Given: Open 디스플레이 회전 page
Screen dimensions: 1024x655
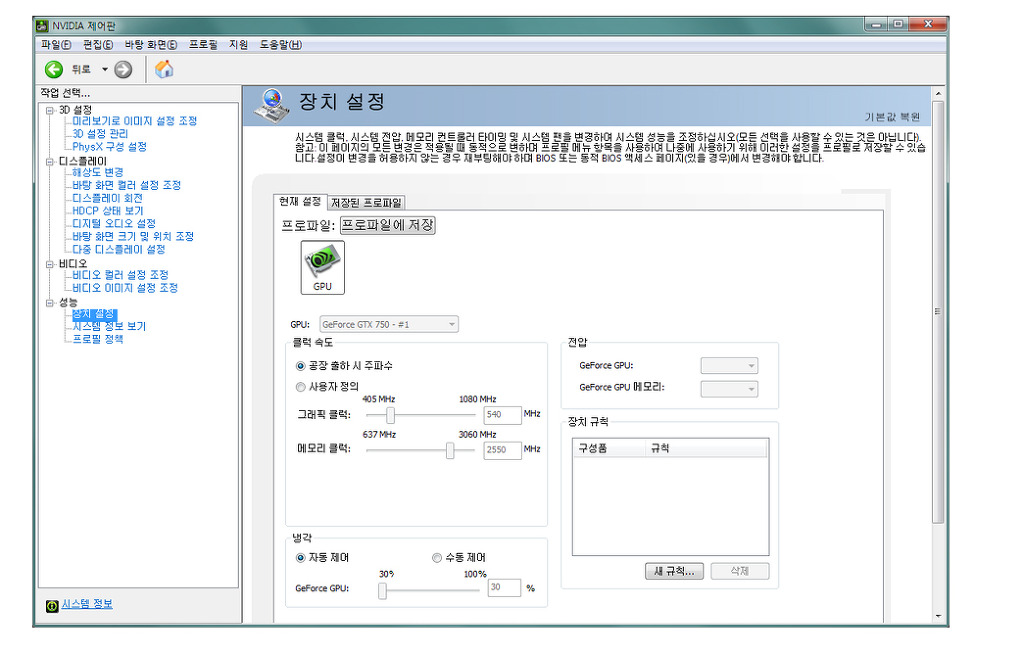Looking at the screenshot, I should [x=107, y=198].
